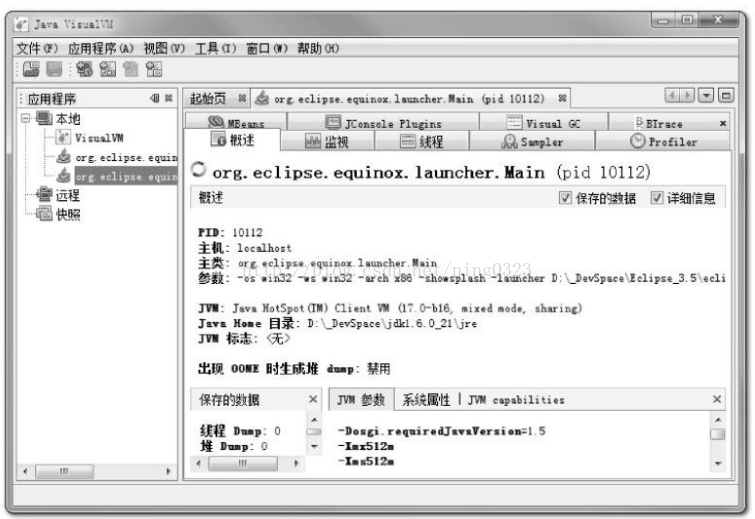Click the applications panel horizontal scrollbar thumb
Viewport: 755px width, 519px height.
[x=64, y=471]
